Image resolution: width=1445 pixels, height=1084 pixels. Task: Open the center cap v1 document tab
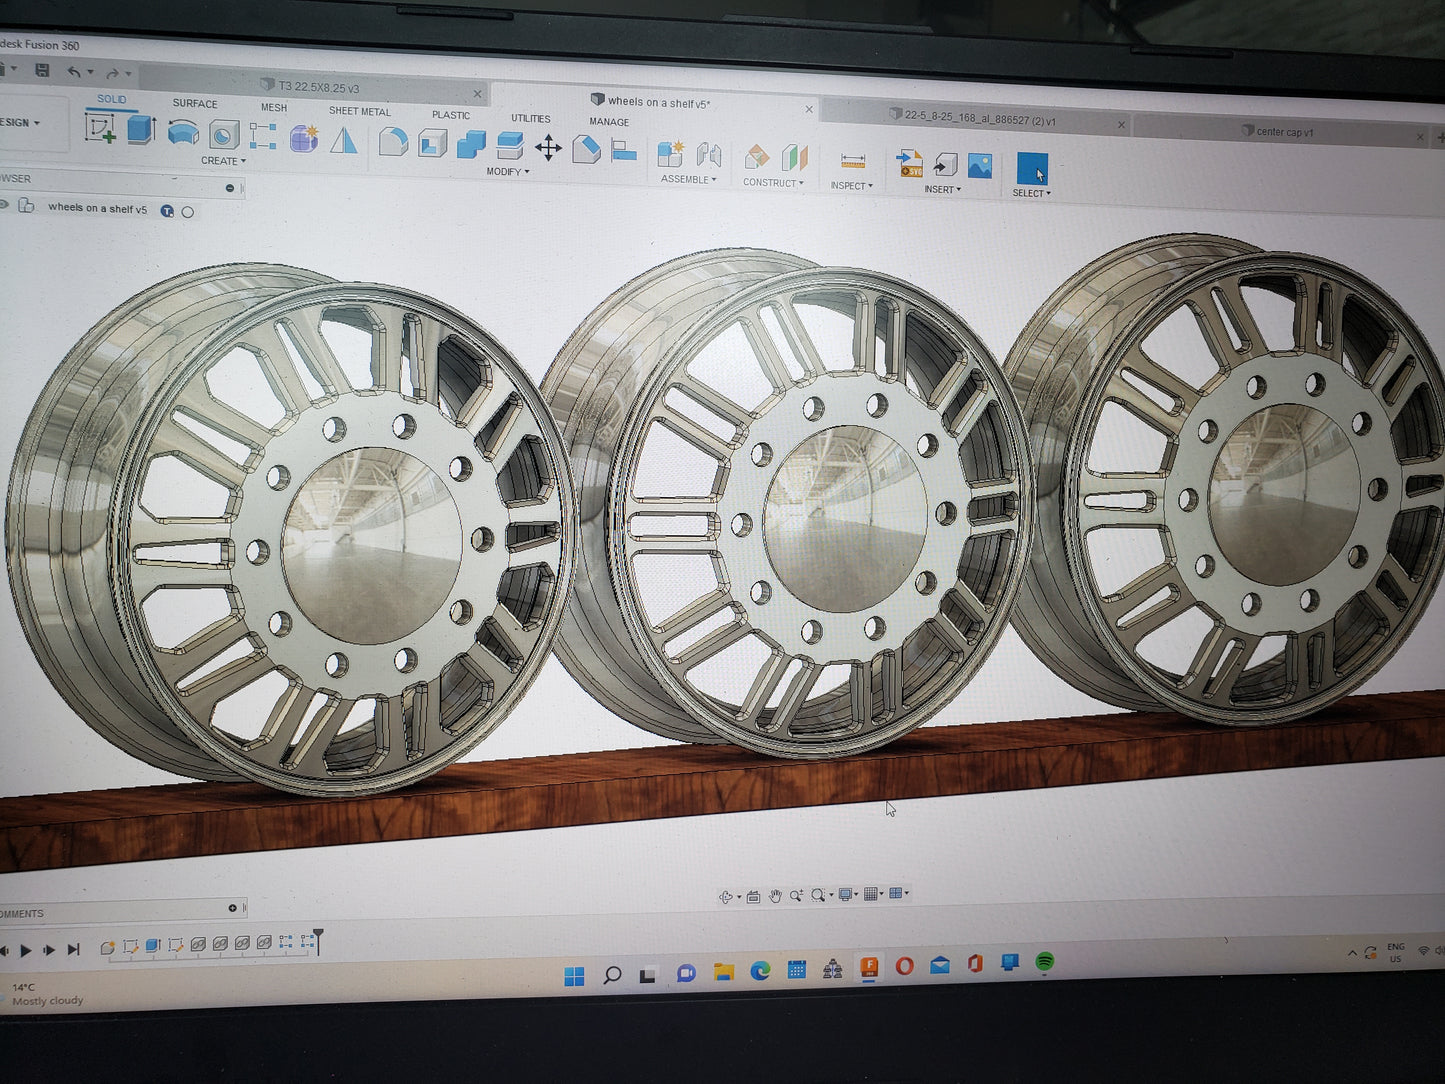[1284, 131]
